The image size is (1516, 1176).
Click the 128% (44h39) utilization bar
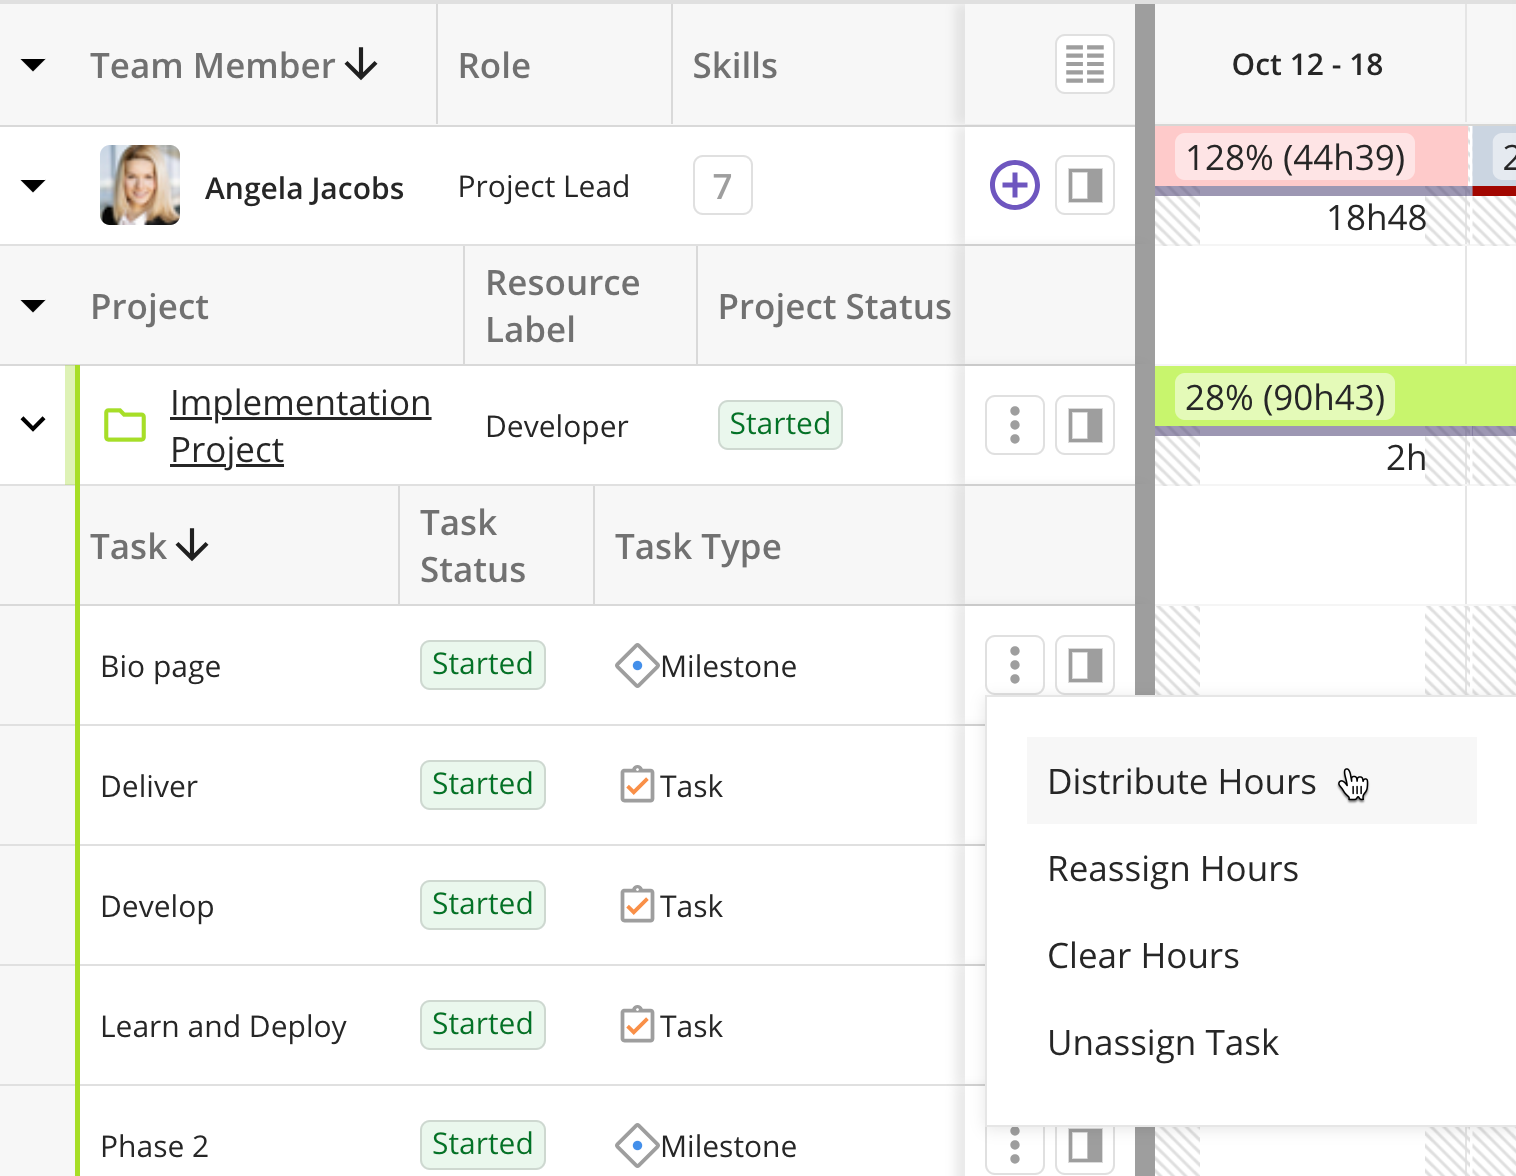1296,158
